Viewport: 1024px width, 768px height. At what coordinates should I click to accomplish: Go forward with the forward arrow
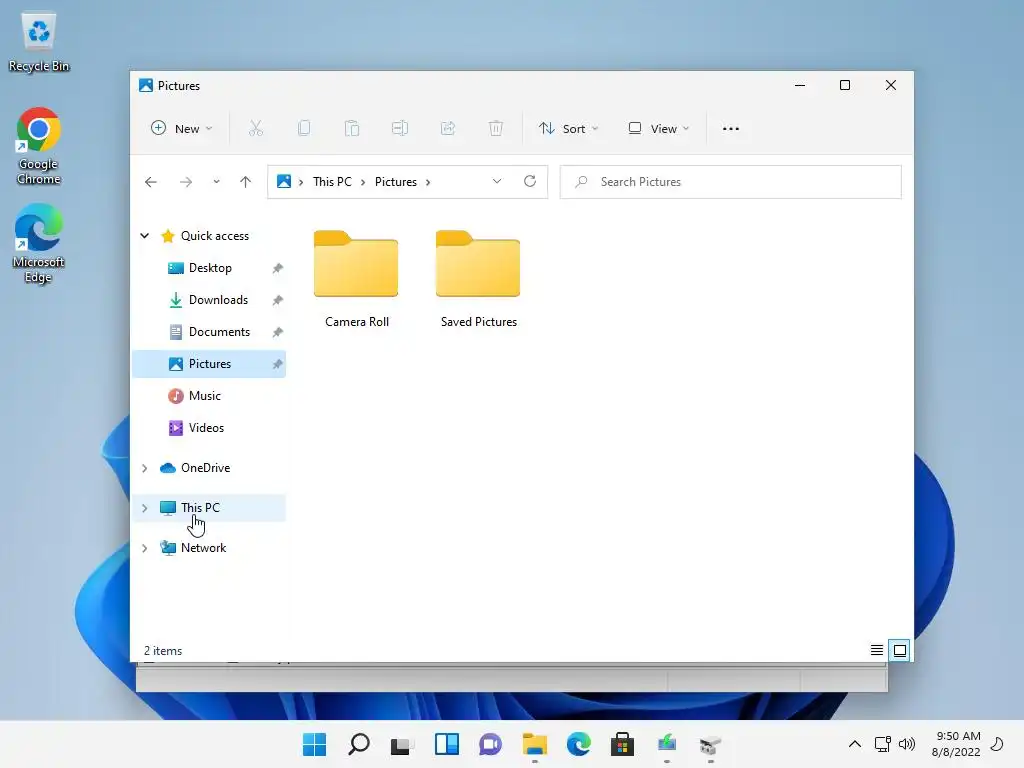point(186,182)
